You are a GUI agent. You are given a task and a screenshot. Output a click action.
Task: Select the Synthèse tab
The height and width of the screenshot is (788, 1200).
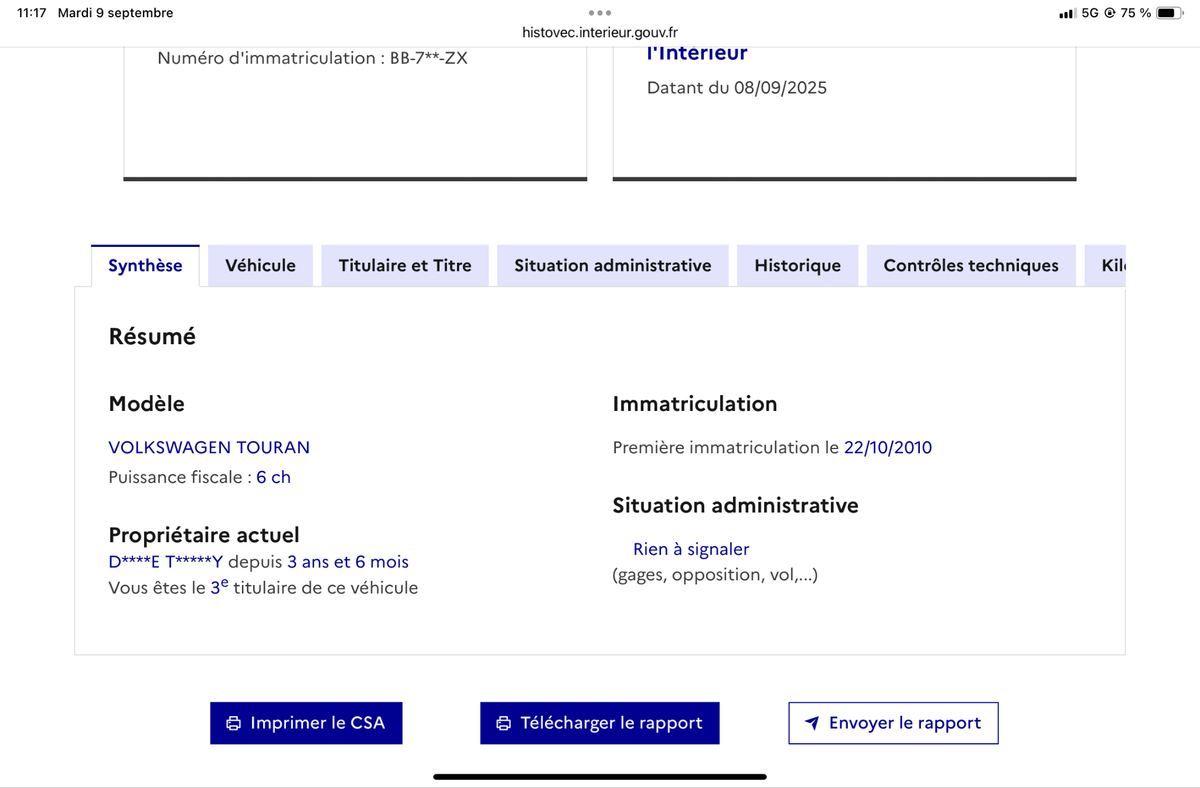tap(145, 266)
